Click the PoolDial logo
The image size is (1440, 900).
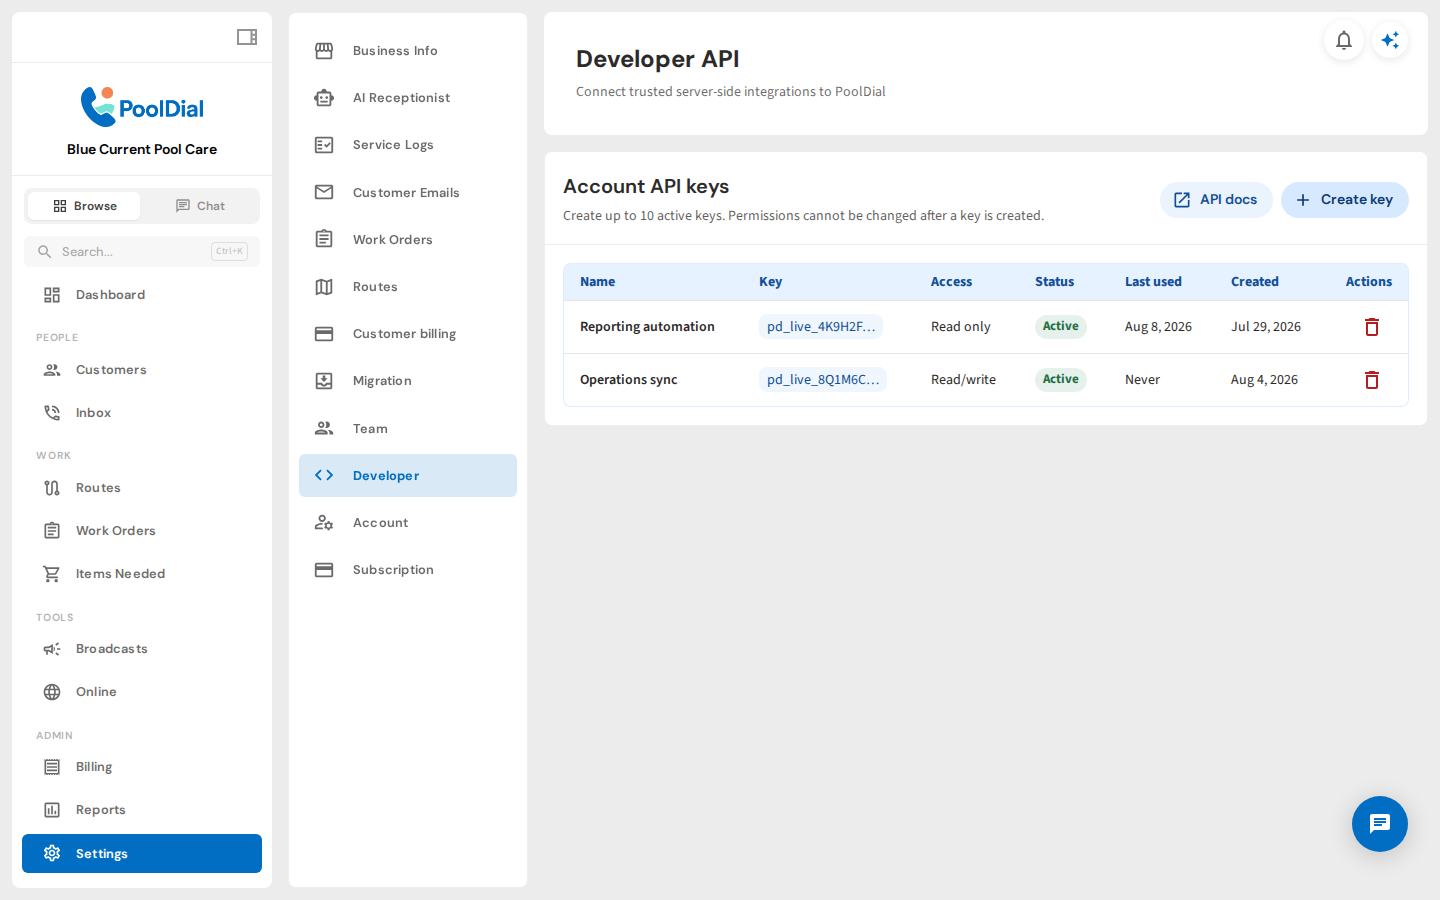pos(142,107)
